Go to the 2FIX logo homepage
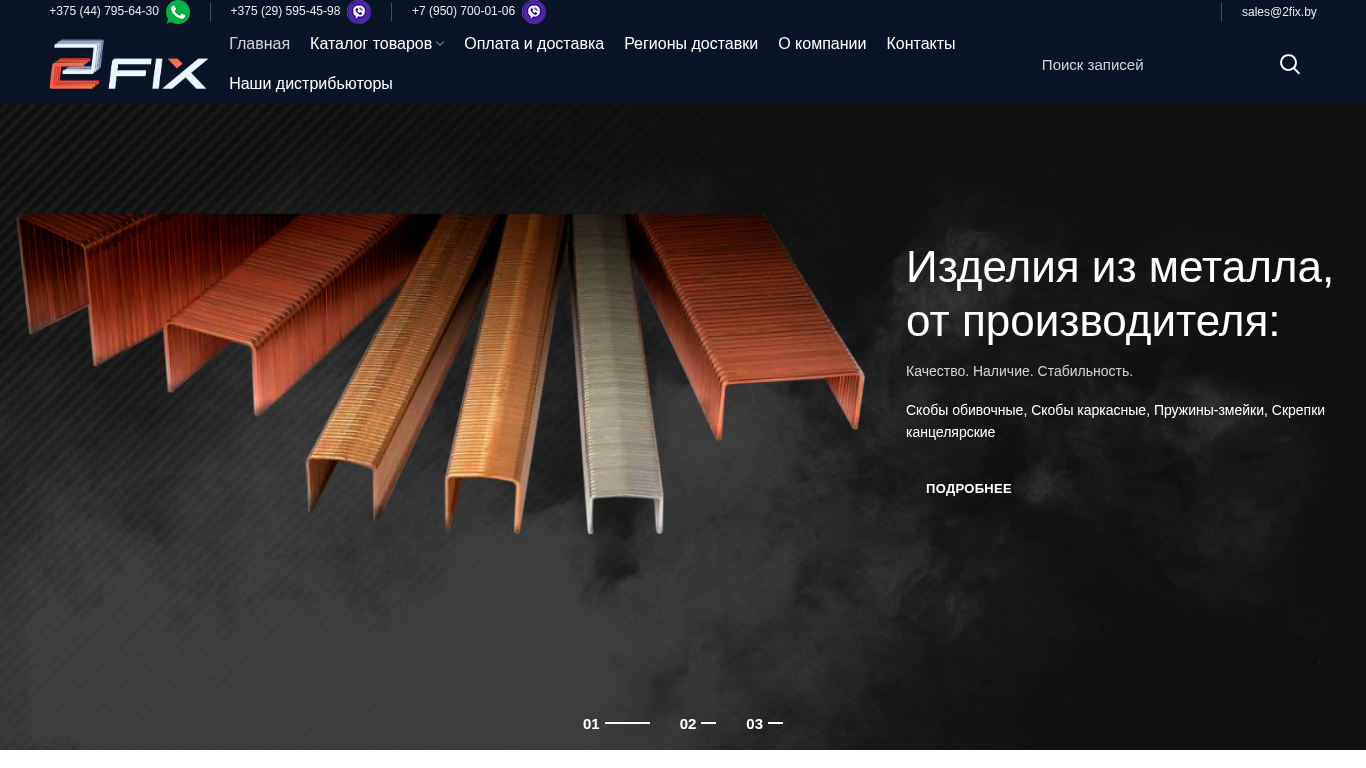 pos(128,64)
